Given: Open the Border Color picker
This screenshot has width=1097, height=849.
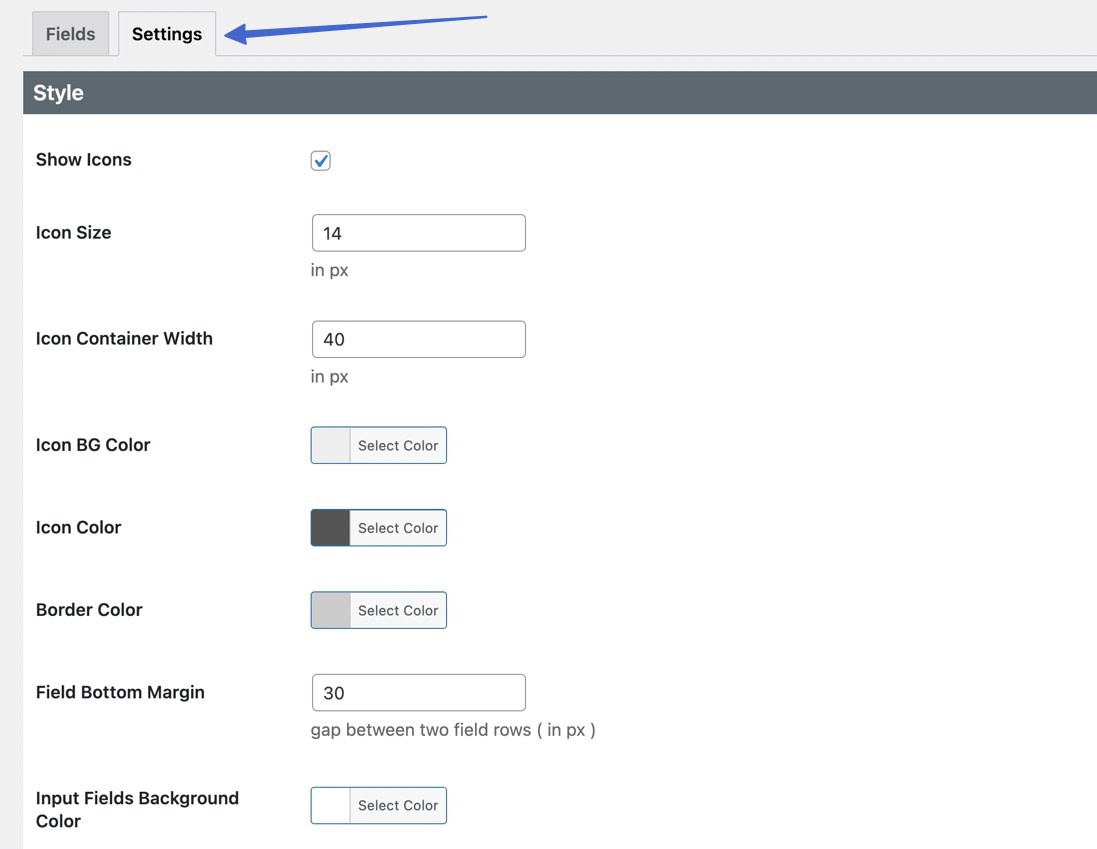Looking at the screenshot, I should coord(397,610).
